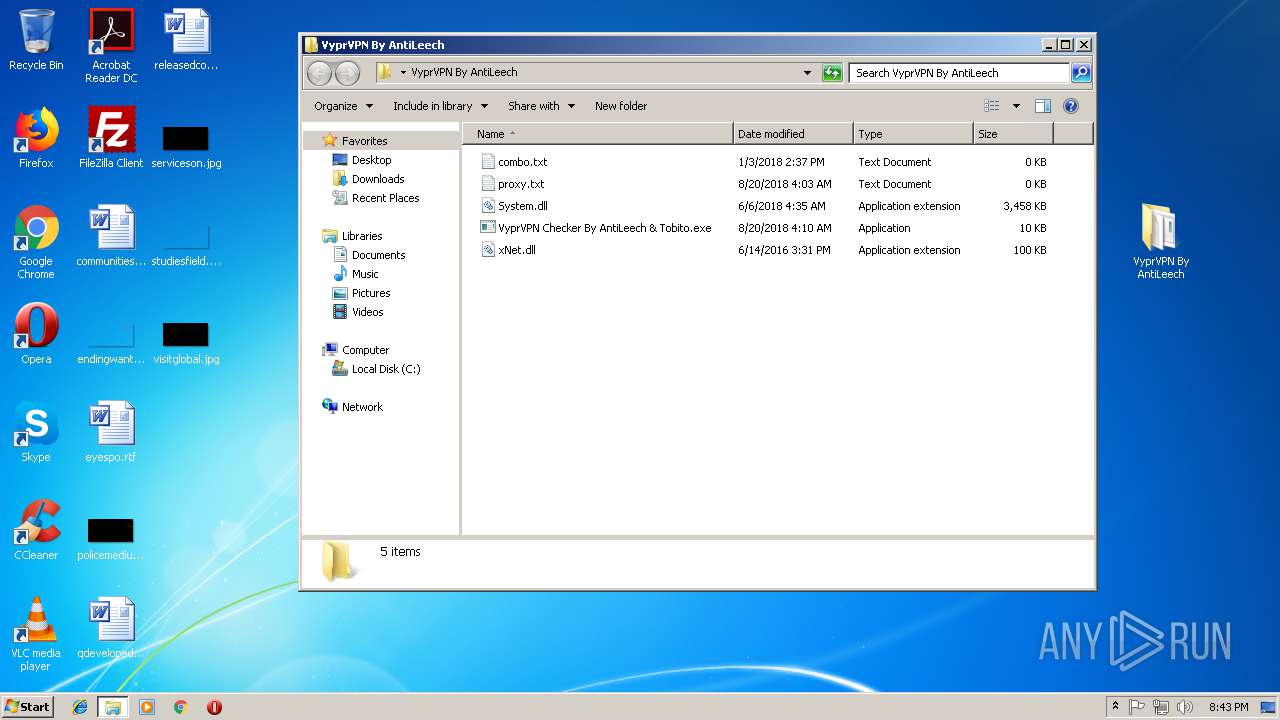Select Network in the navigation pane
This screenshot has height=720, width=1280.
coord(362,407)
